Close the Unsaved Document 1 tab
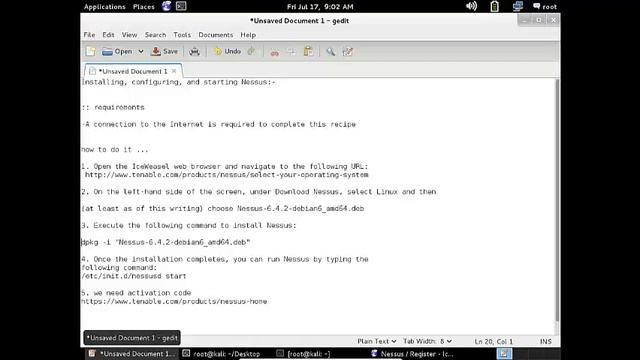Image resolution: width=640 pixels, height=360 pixels. pos(174,71)
